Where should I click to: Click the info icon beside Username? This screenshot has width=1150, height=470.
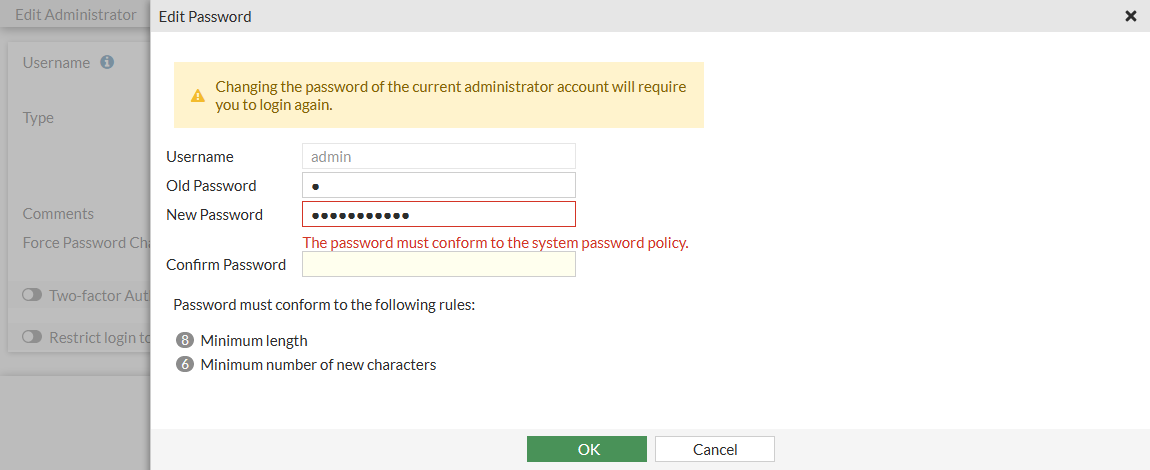[x=107, y=62]
